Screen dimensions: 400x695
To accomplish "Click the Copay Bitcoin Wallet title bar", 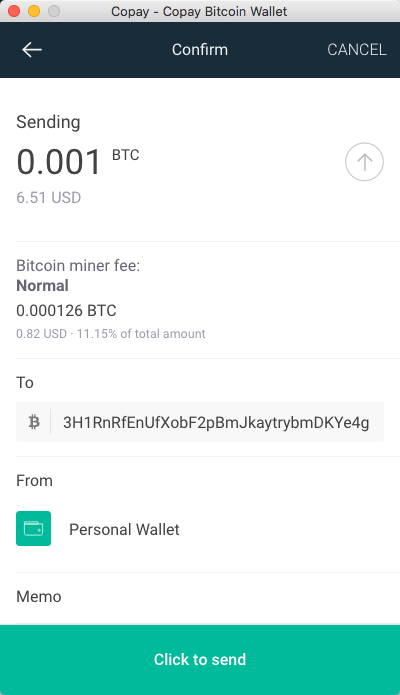I will 199,11.
